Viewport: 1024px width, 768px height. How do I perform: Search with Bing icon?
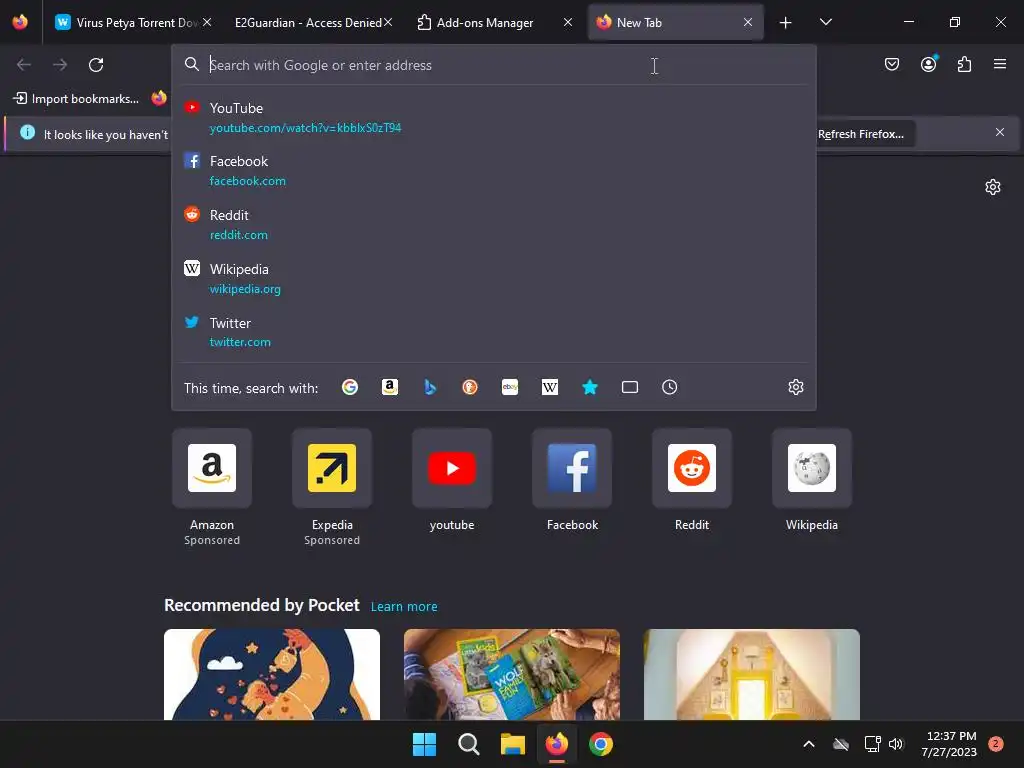pyautogui.click(x=430, y=387)
